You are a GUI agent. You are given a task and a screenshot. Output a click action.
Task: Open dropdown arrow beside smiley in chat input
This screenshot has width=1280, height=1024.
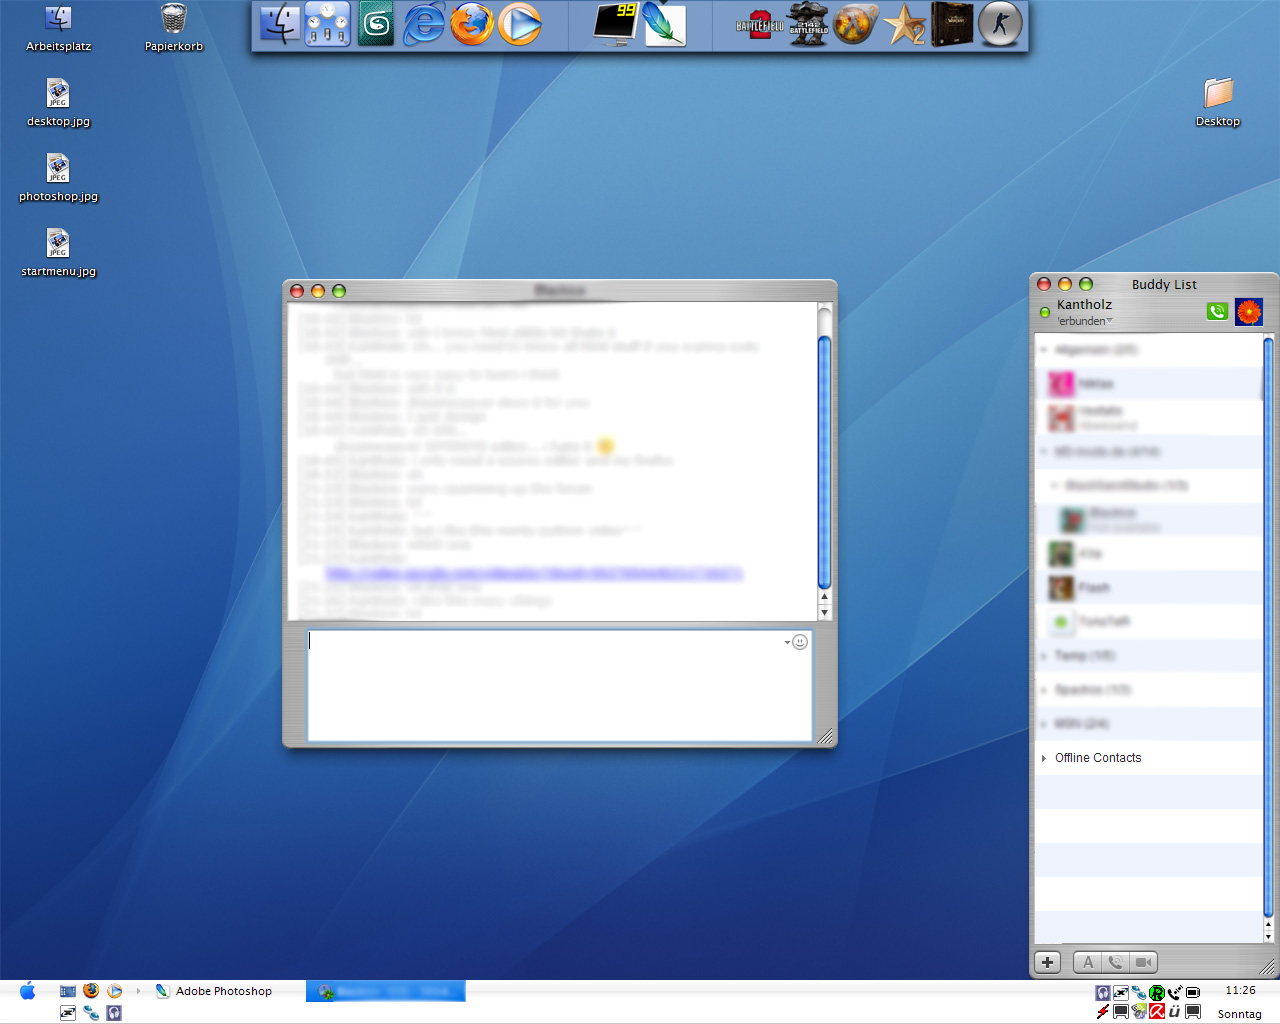tap(787, 642)
